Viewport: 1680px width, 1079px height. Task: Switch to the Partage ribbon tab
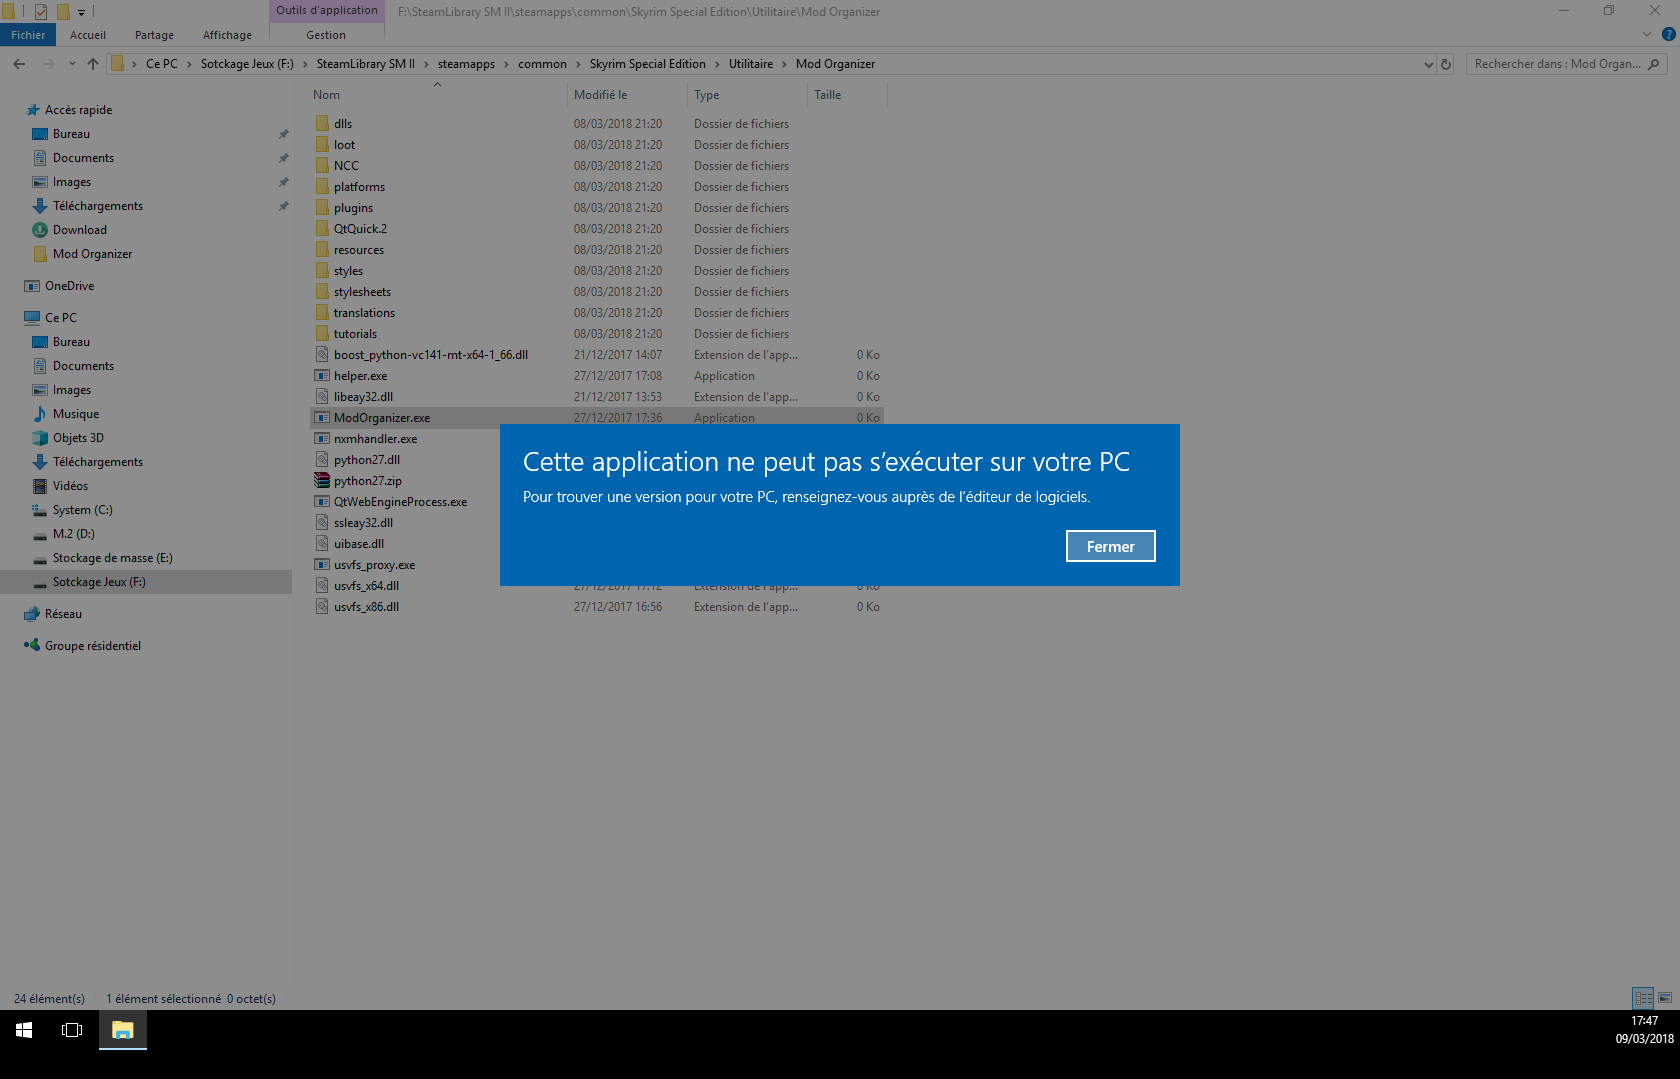(x=154, y=35)
